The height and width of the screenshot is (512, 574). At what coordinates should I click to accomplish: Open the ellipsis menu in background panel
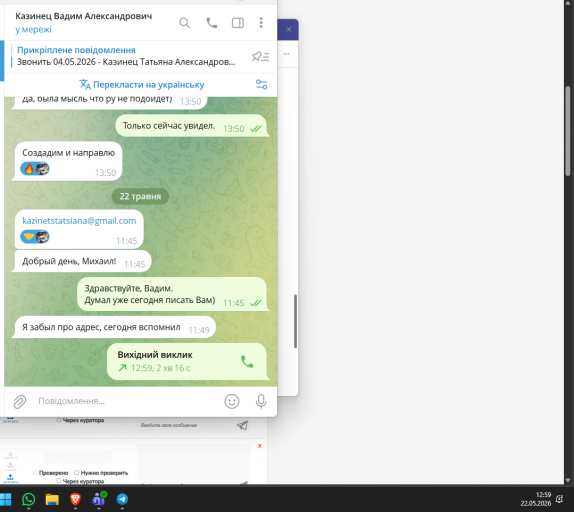point(287,54)
